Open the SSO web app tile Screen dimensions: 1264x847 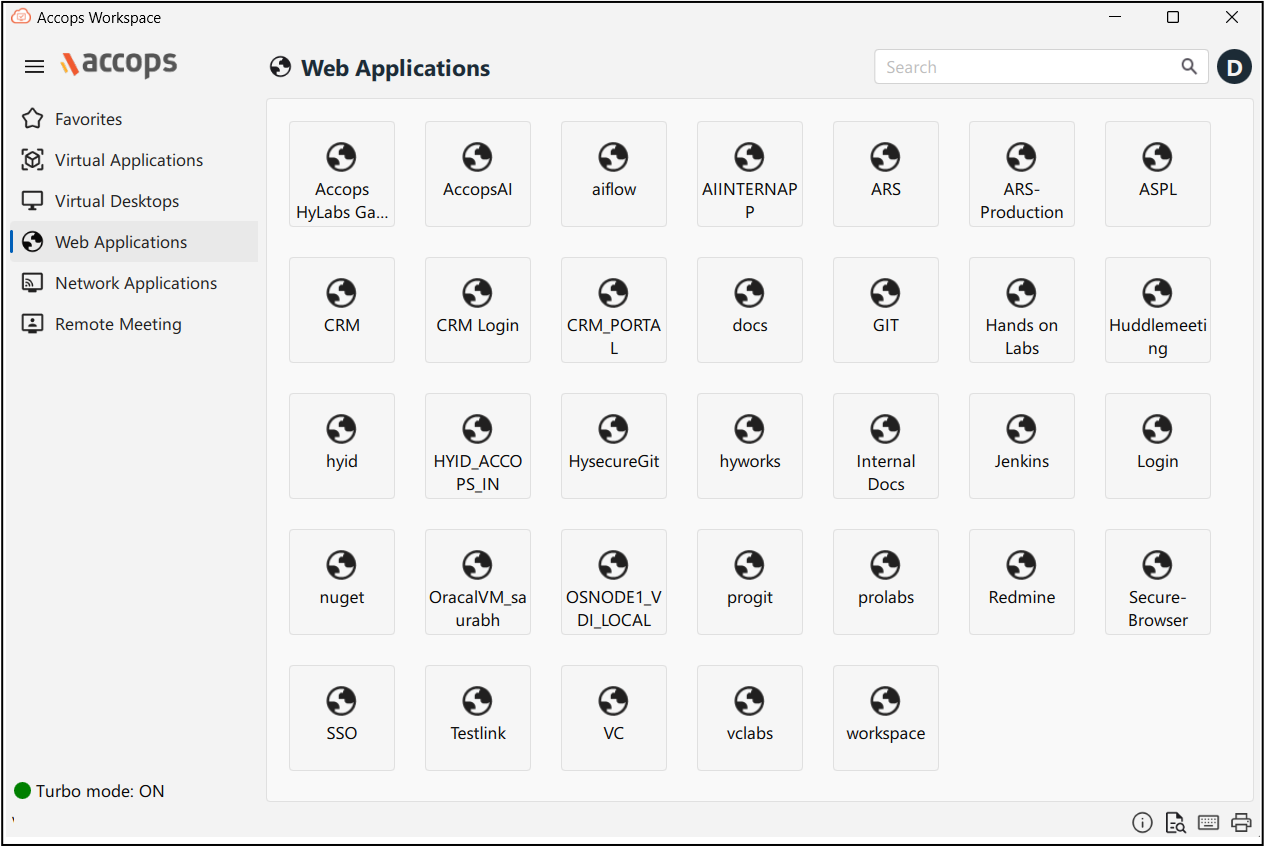(342, 718)
